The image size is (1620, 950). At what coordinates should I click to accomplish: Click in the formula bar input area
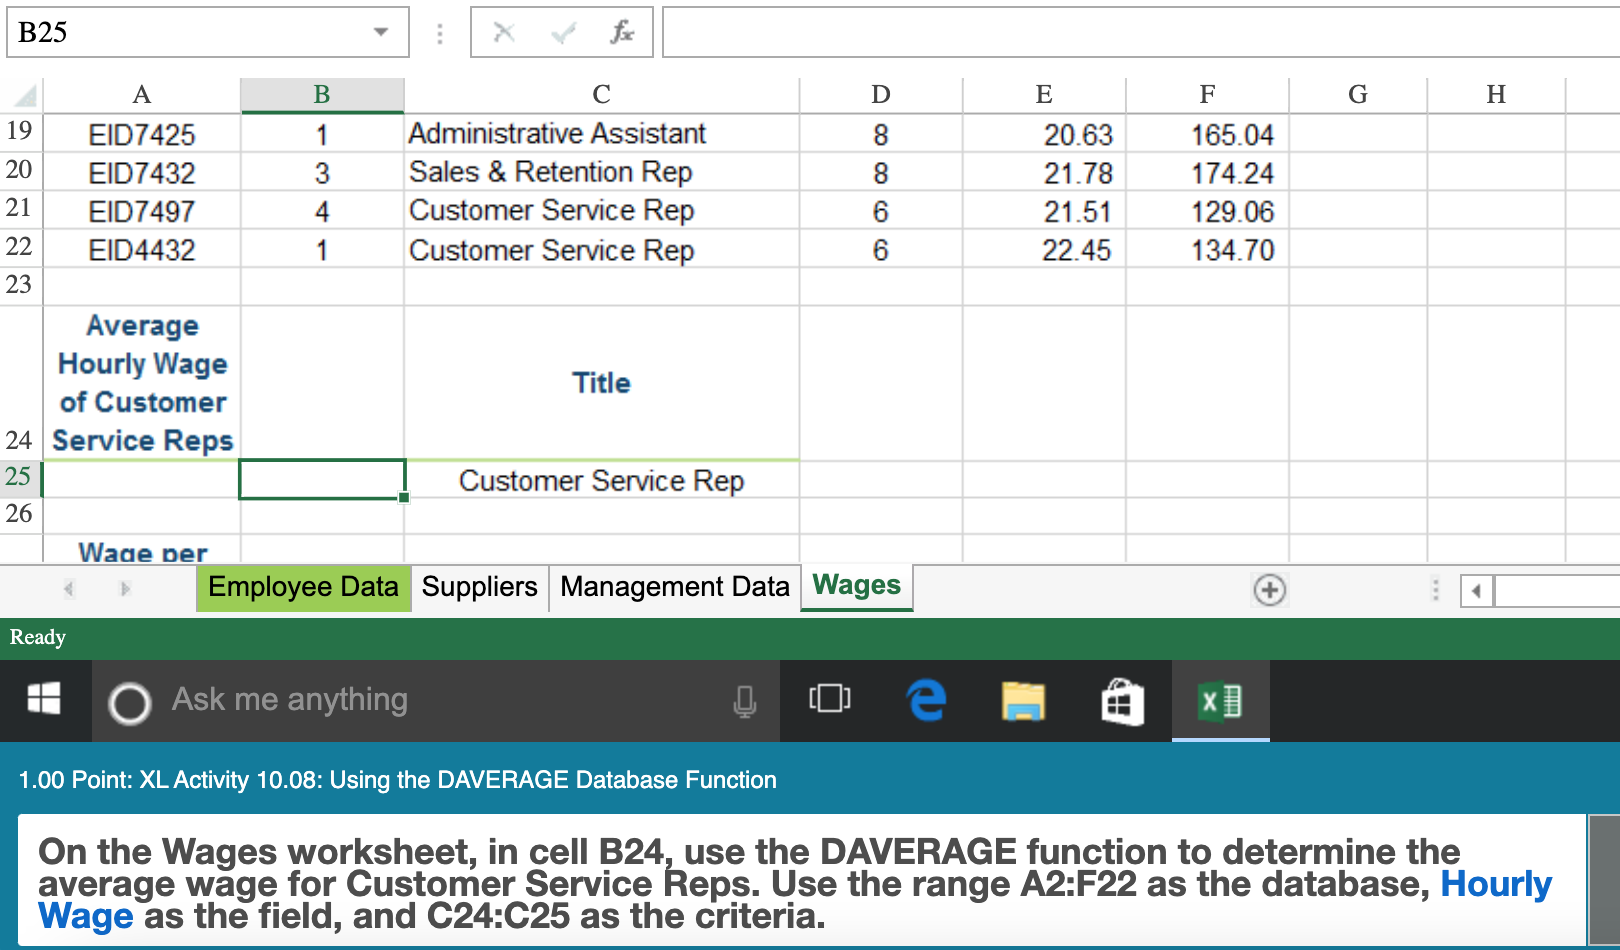tap(1138, 33)
